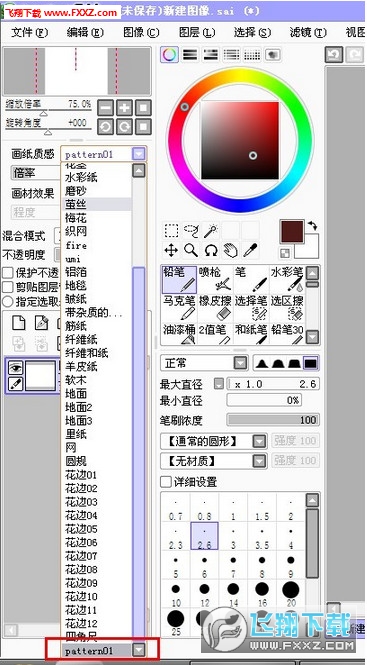Screen dimensions: 367x665
Task: Click the dark red foreground color swatch
Action: 292,232
